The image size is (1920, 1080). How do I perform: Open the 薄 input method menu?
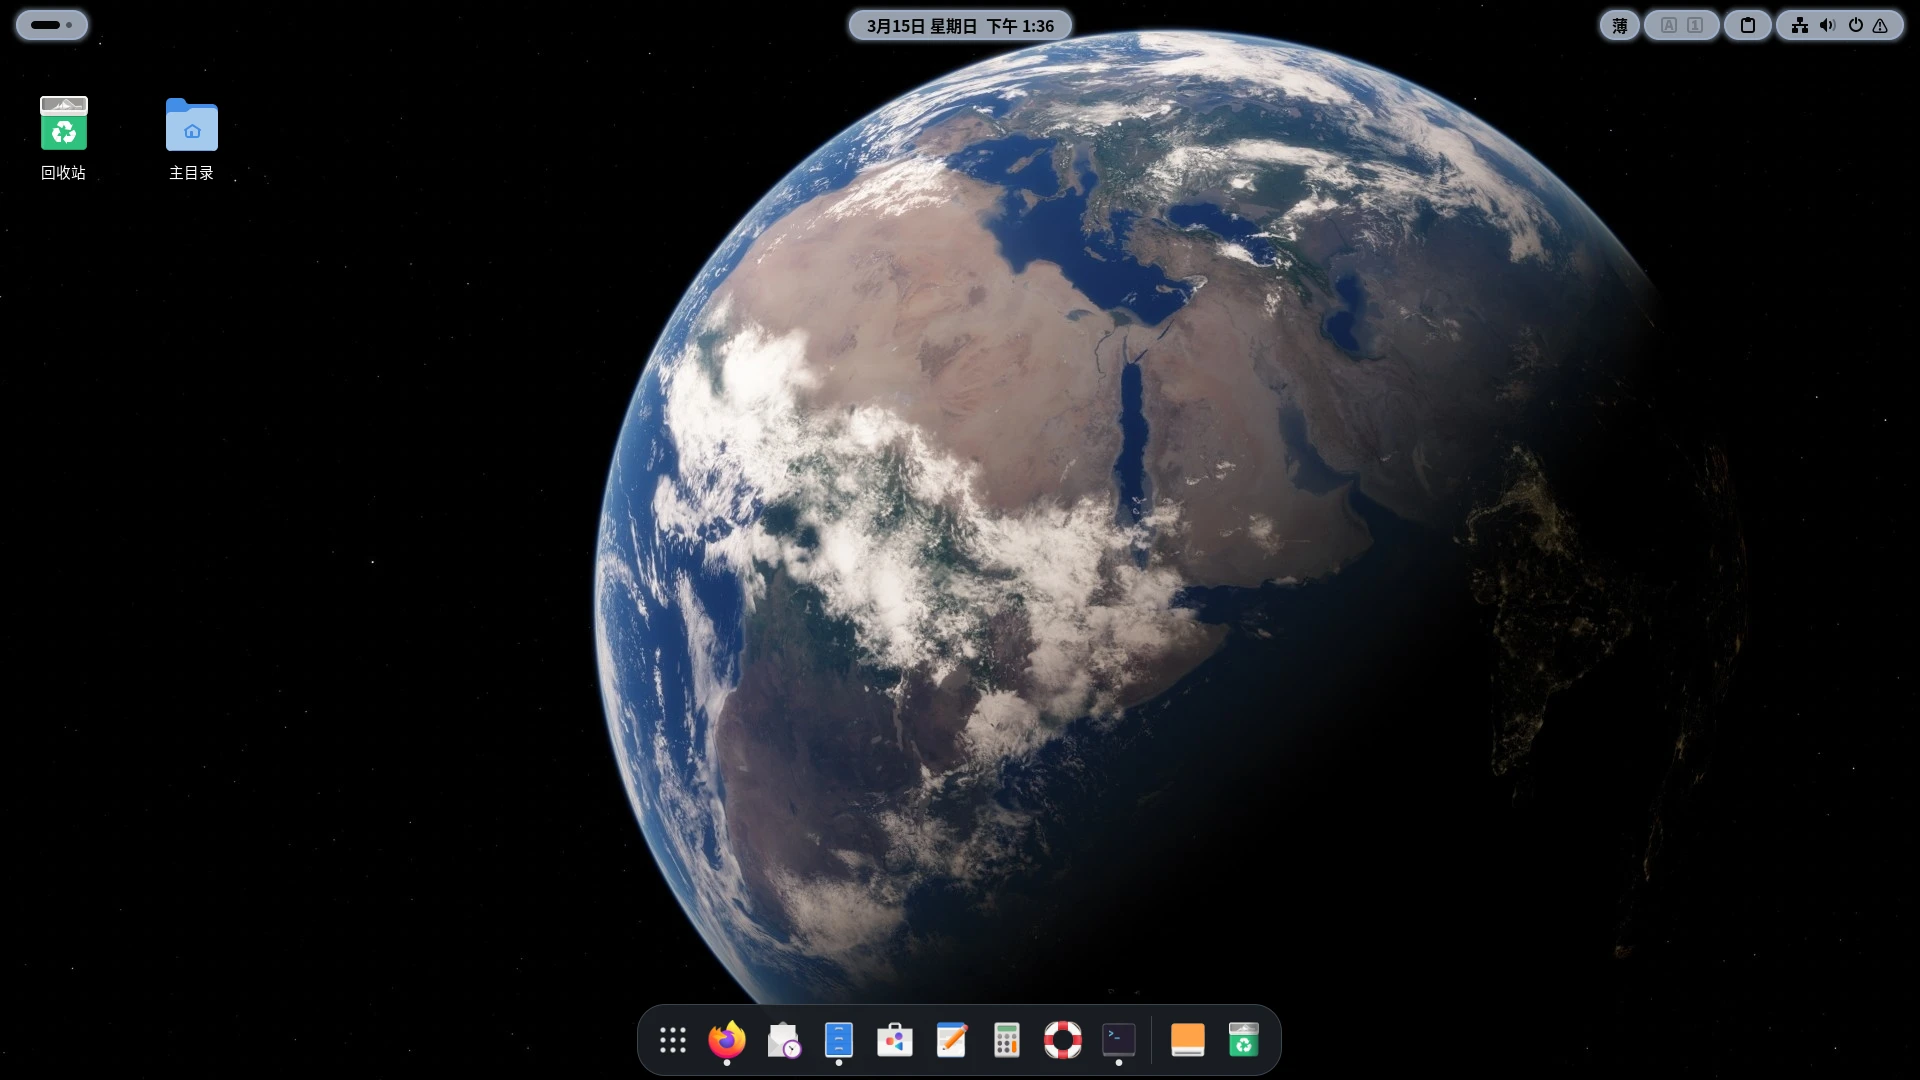pos(1620,26)
